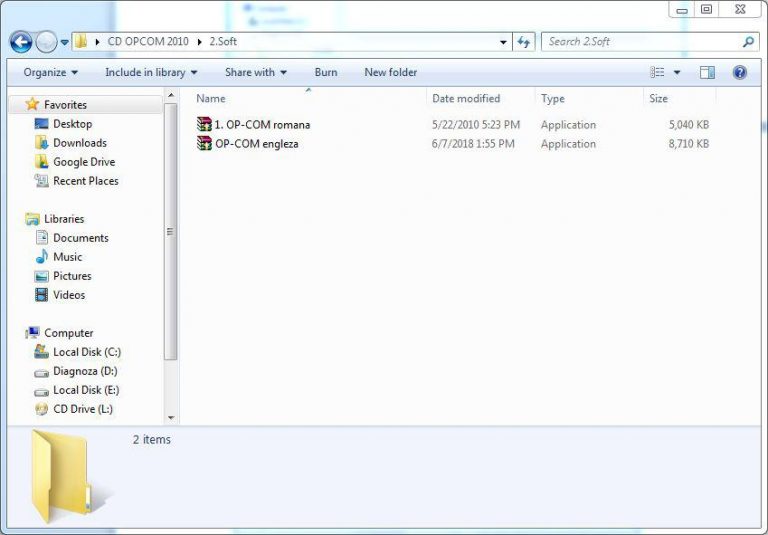Click Application type of OP-COM engleza
The width and height of the screenshot is (768, 535).
point(568,144)
